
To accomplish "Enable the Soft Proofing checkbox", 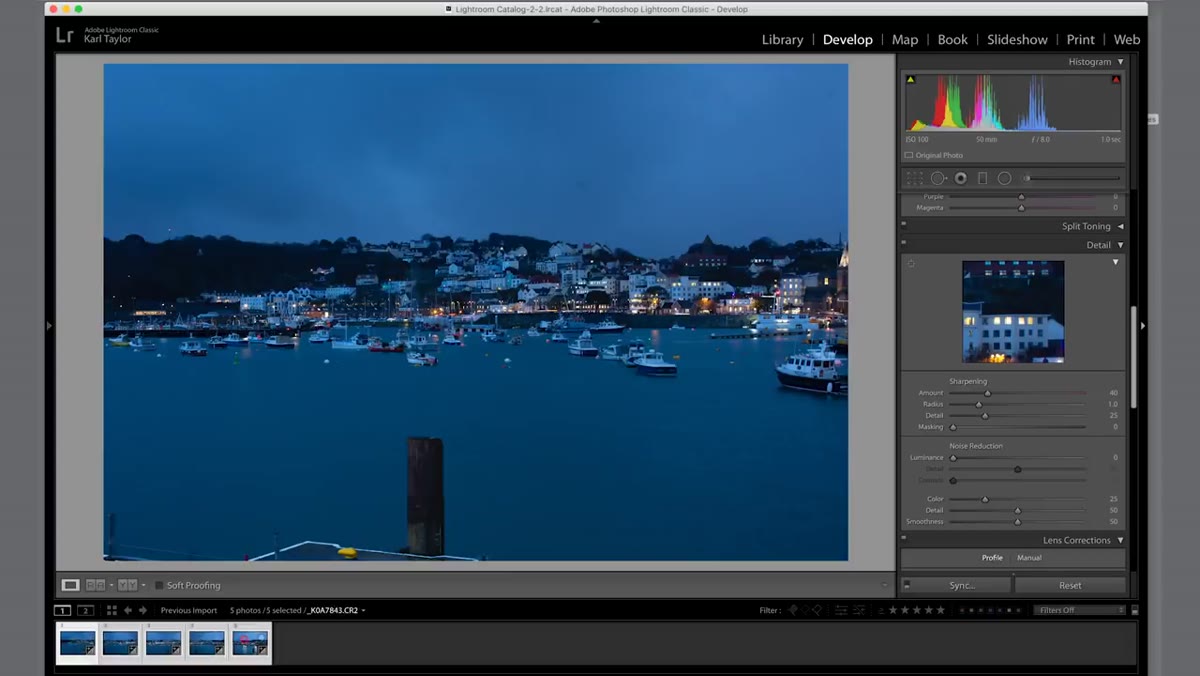I will 159,585.
